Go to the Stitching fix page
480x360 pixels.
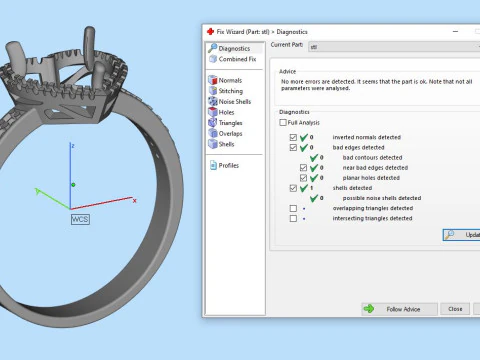(231, 91)
